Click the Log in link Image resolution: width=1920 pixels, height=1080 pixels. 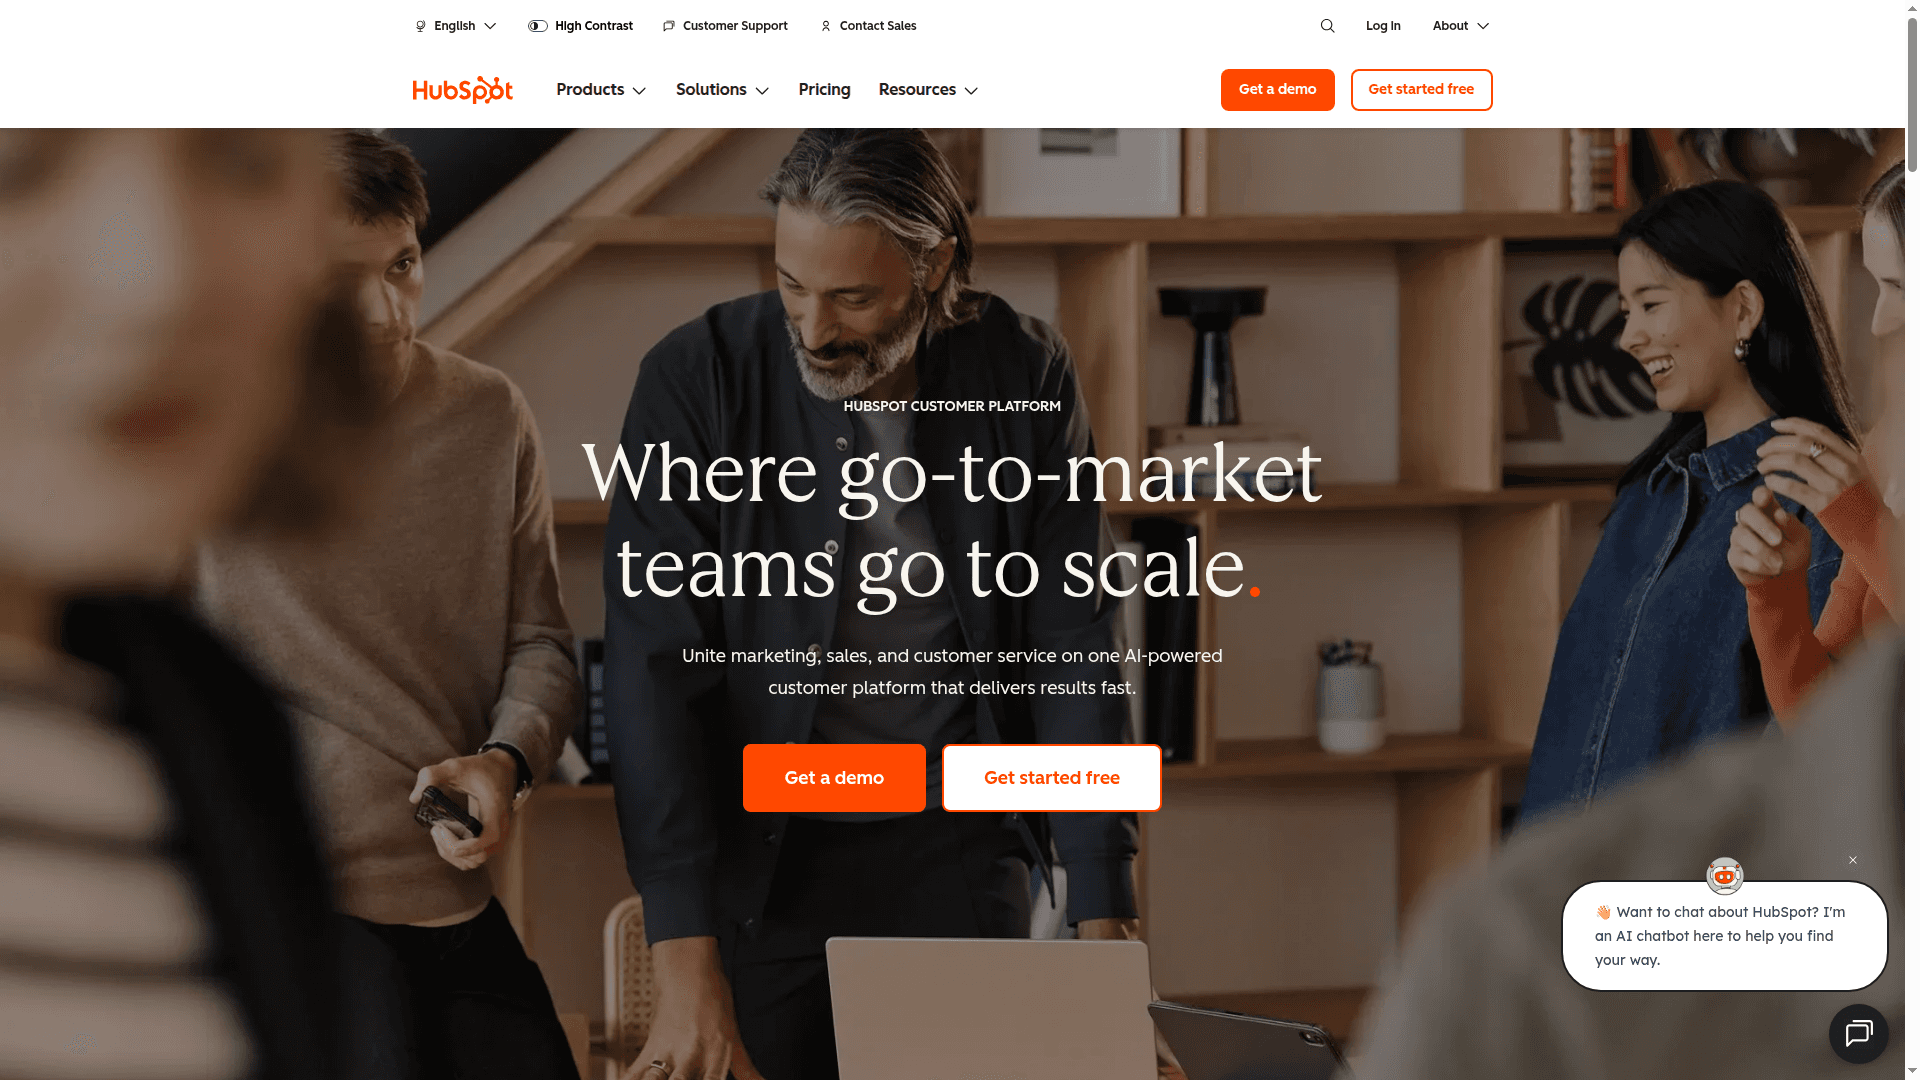[x=1383, y=26]
